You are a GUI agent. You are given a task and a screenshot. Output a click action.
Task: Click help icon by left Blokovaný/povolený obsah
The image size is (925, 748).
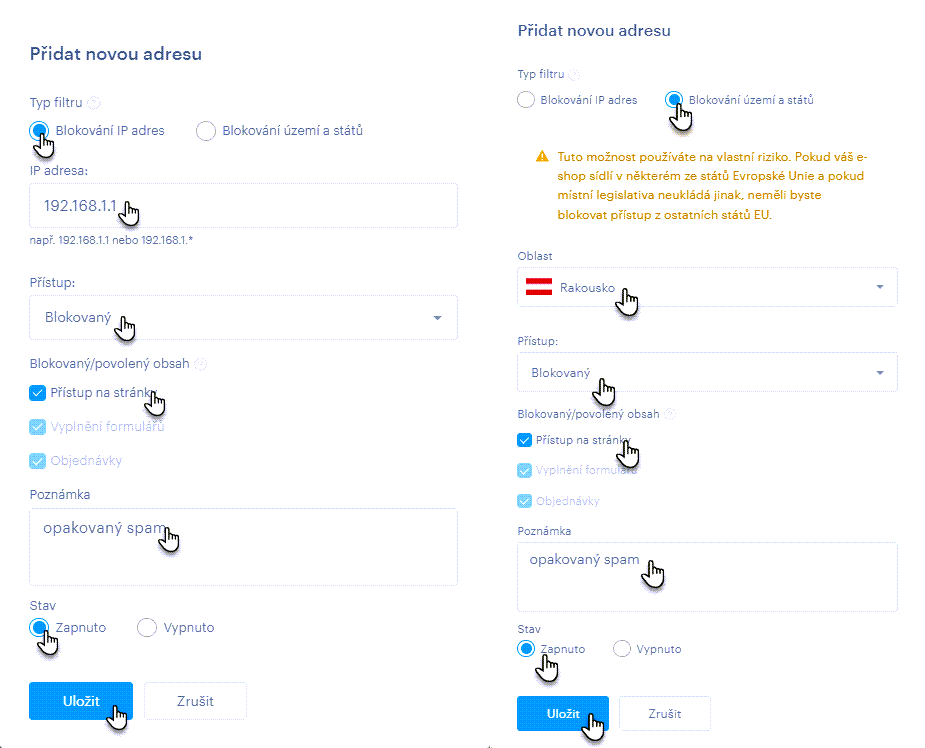click(201, 364)
